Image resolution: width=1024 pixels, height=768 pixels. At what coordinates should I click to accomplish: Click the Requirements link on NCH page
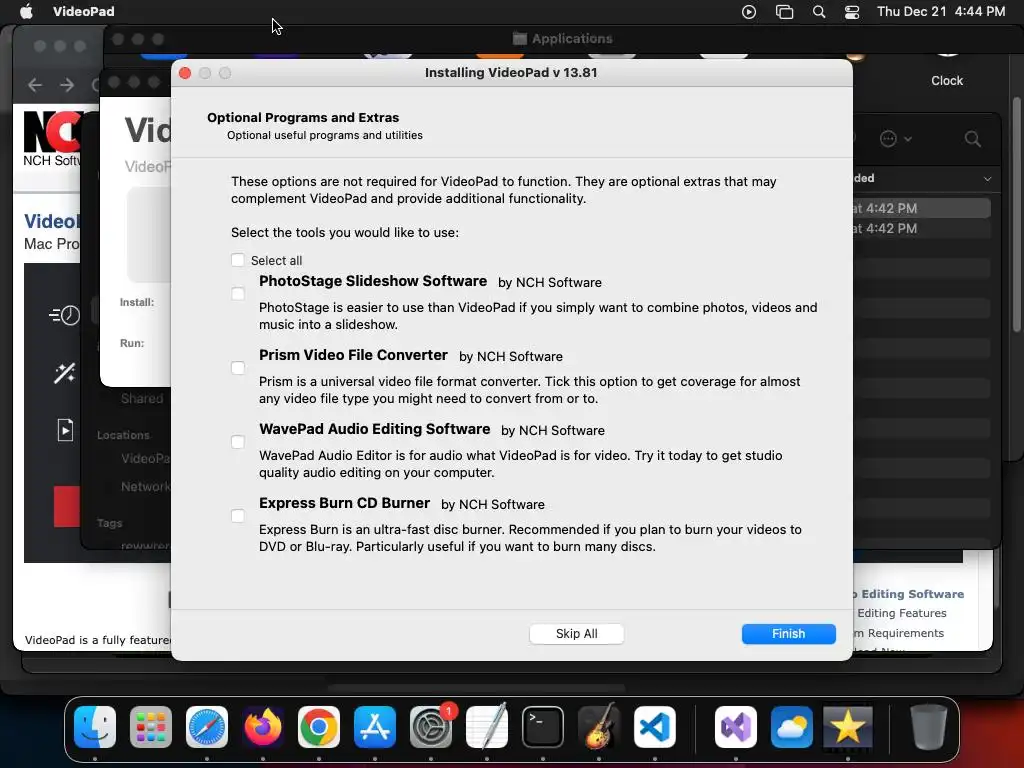[x=899, y=633]
